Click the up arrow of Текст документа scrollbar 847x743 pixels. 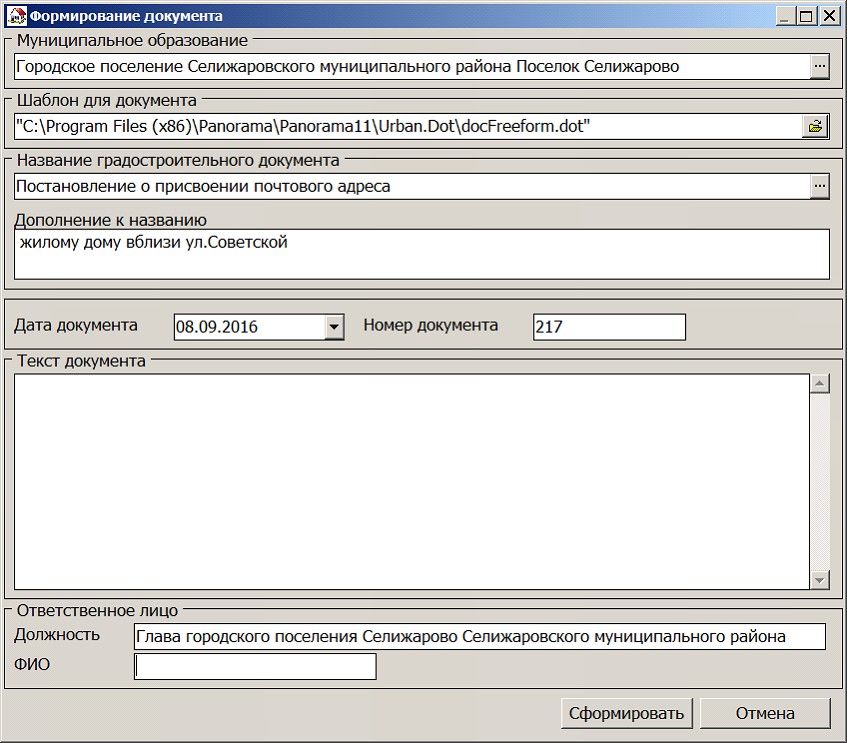819,384
